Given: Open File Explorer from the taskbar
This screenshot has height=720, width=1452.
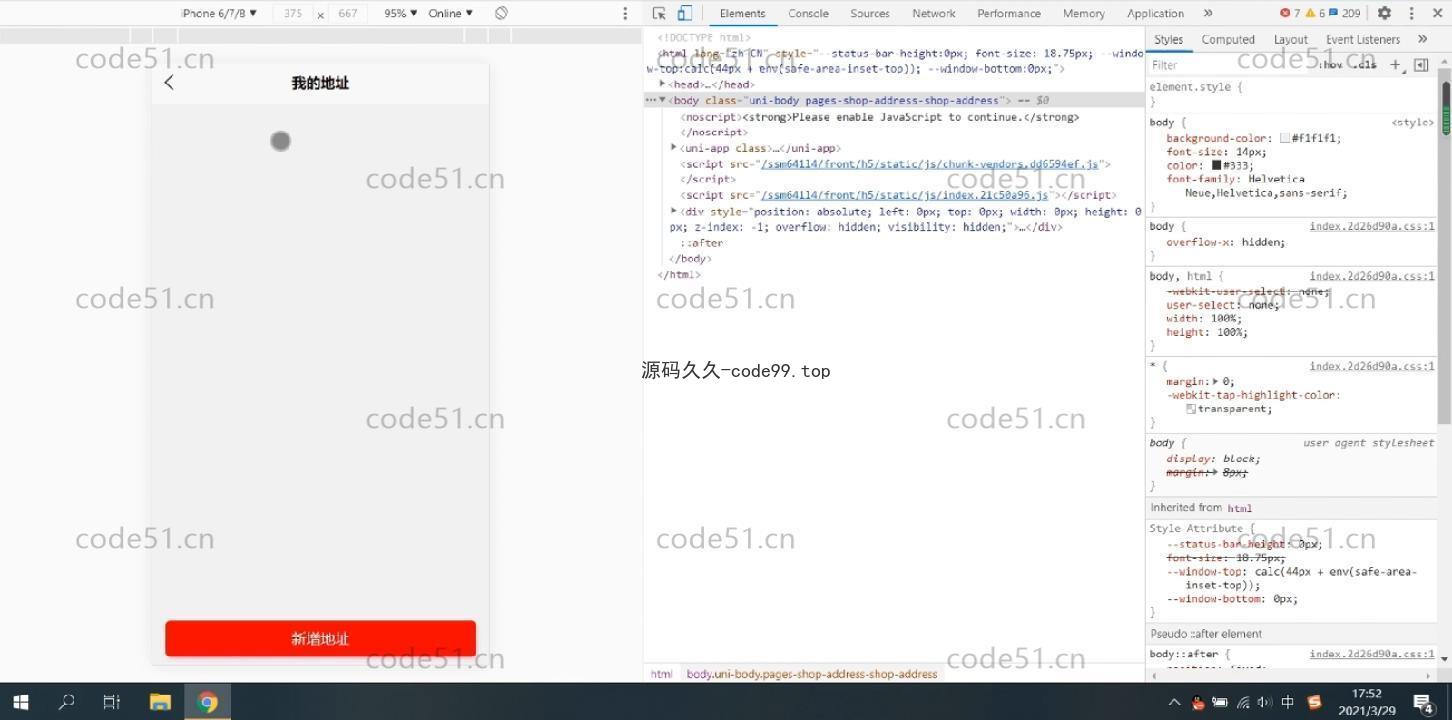Looking at the screenshot, I should click(x=160, y=702).
